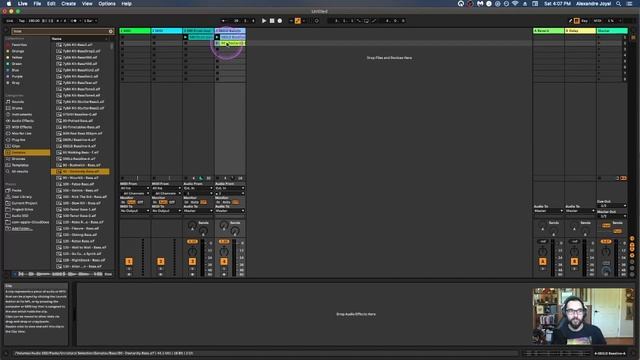The image size is (640, 360).
Task: Clear the browser search field
Action: 111,31
